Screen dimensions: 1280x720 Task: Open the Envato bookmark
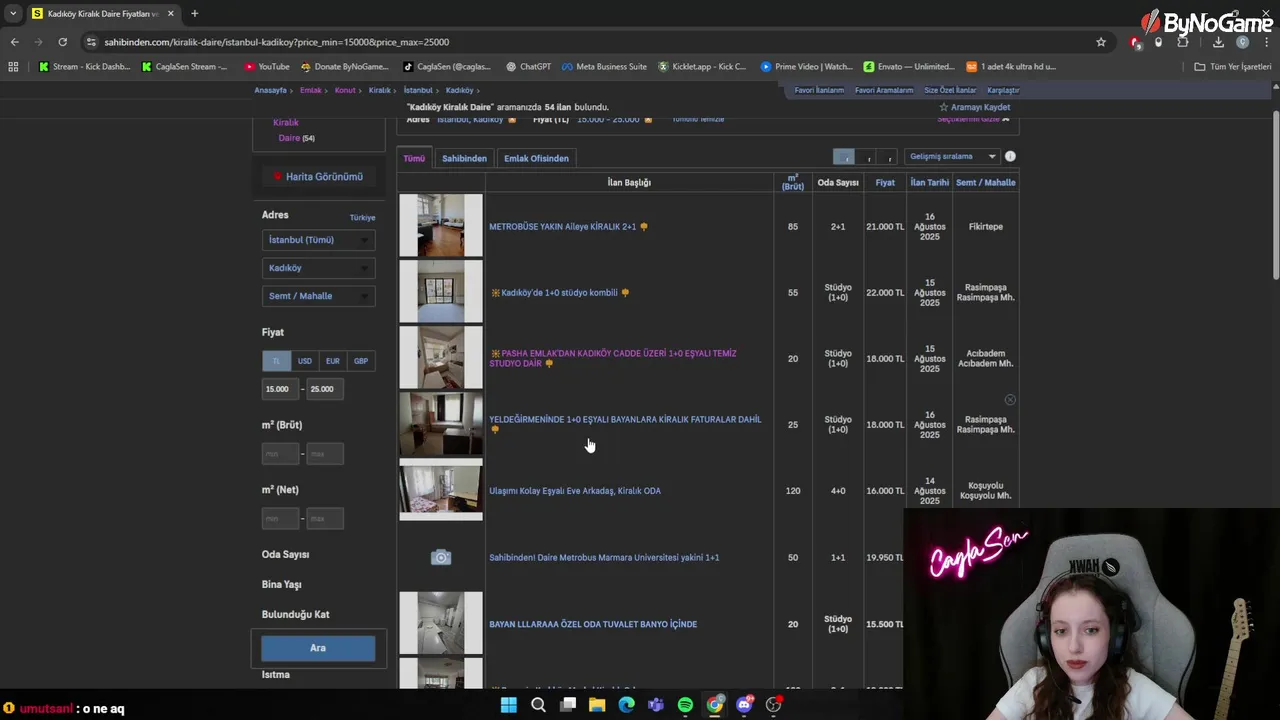(908, 67)
